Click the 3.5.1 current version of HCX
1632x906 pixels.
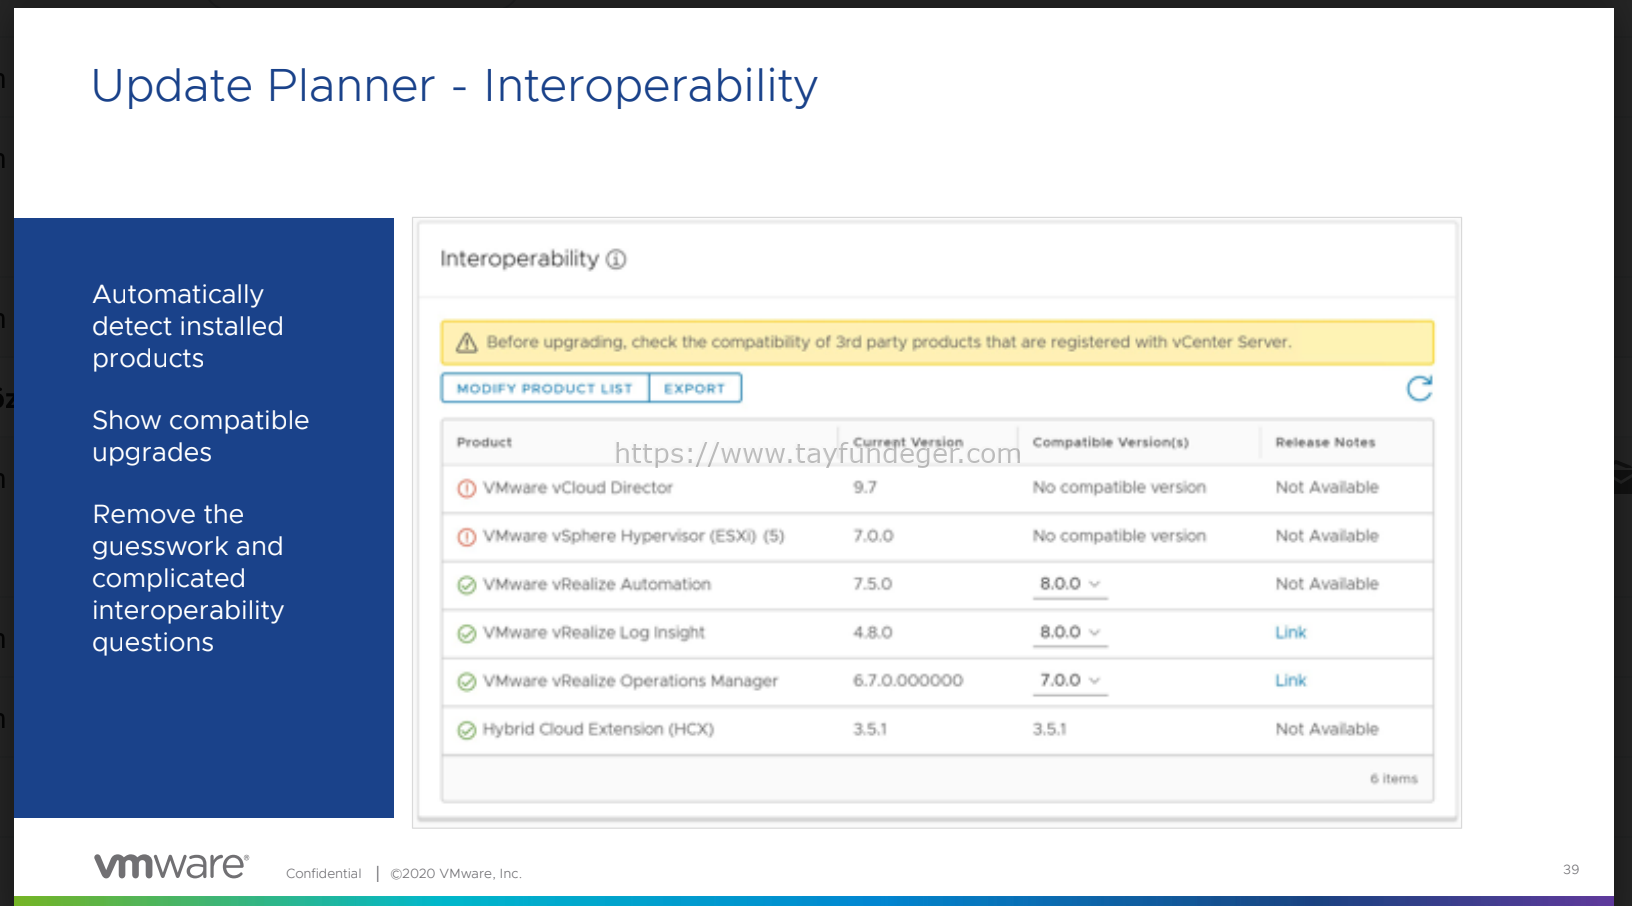[870, 729]
